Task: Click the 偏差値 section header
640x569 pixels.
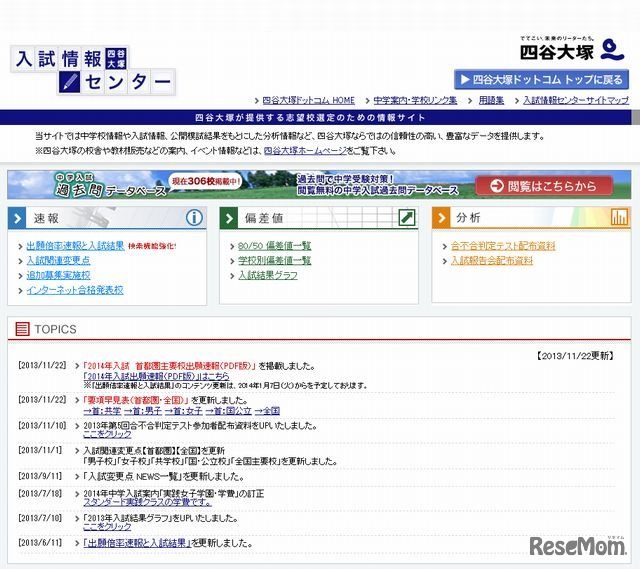Action: (319, 218)
